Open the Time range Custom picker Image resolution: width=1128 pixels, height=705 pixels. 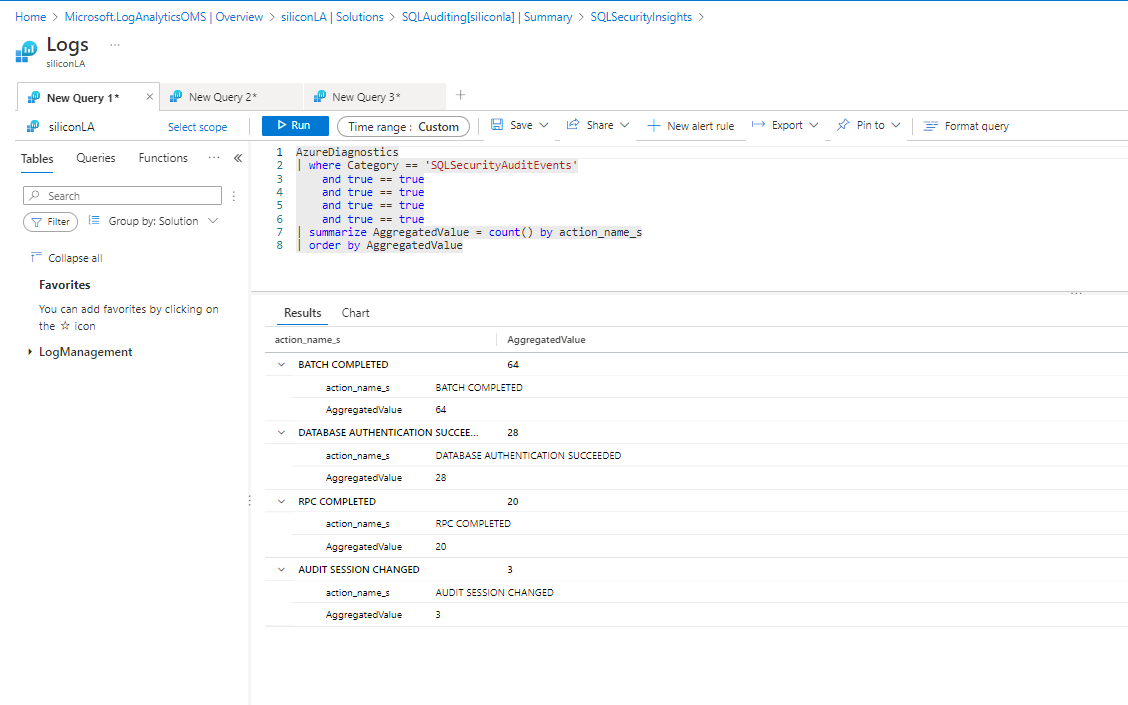403,127
